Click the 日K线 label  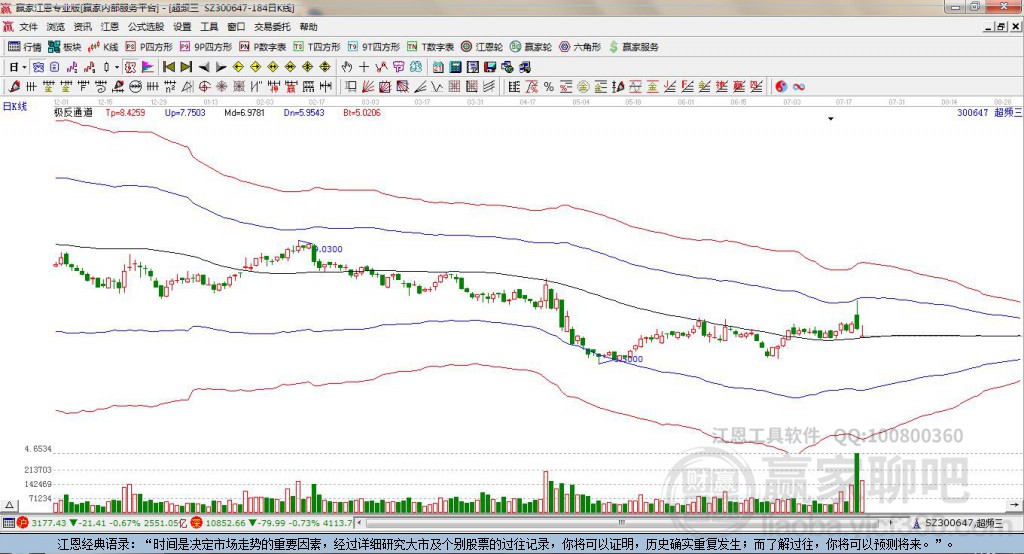coord(14,106)
